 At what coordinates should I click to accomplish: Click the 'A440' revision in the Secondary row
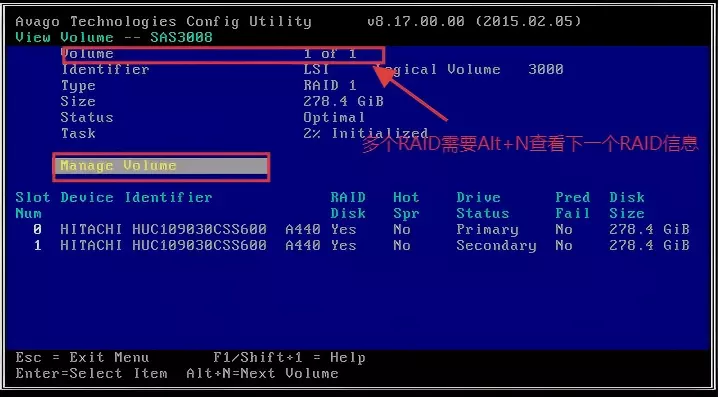tap(303, 245)
